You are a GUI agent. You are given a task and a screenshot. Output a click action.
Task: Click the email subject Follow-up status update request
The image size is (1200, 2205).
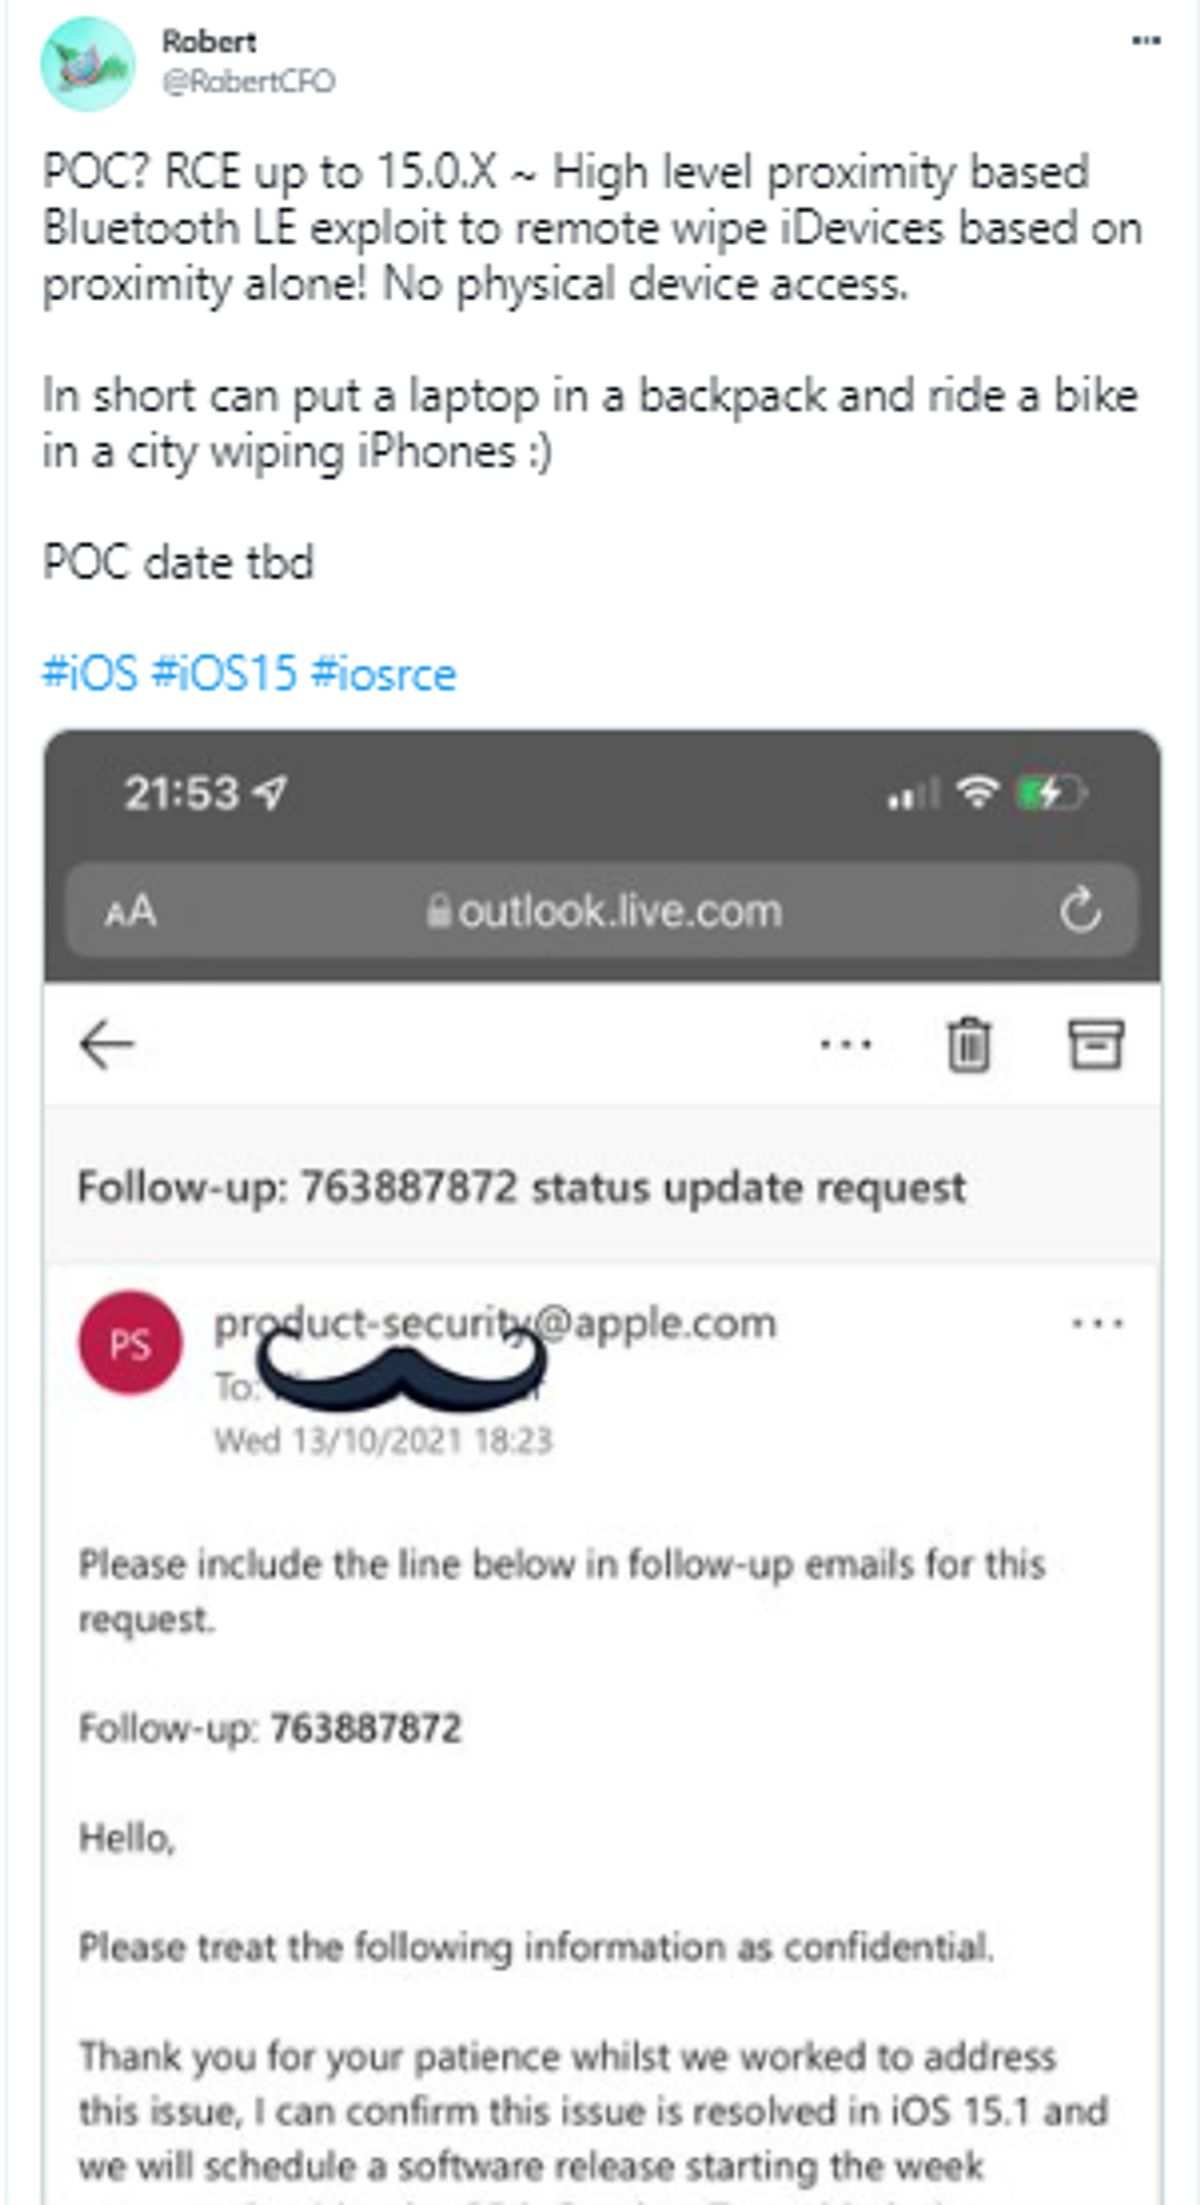click(522, 1188)
